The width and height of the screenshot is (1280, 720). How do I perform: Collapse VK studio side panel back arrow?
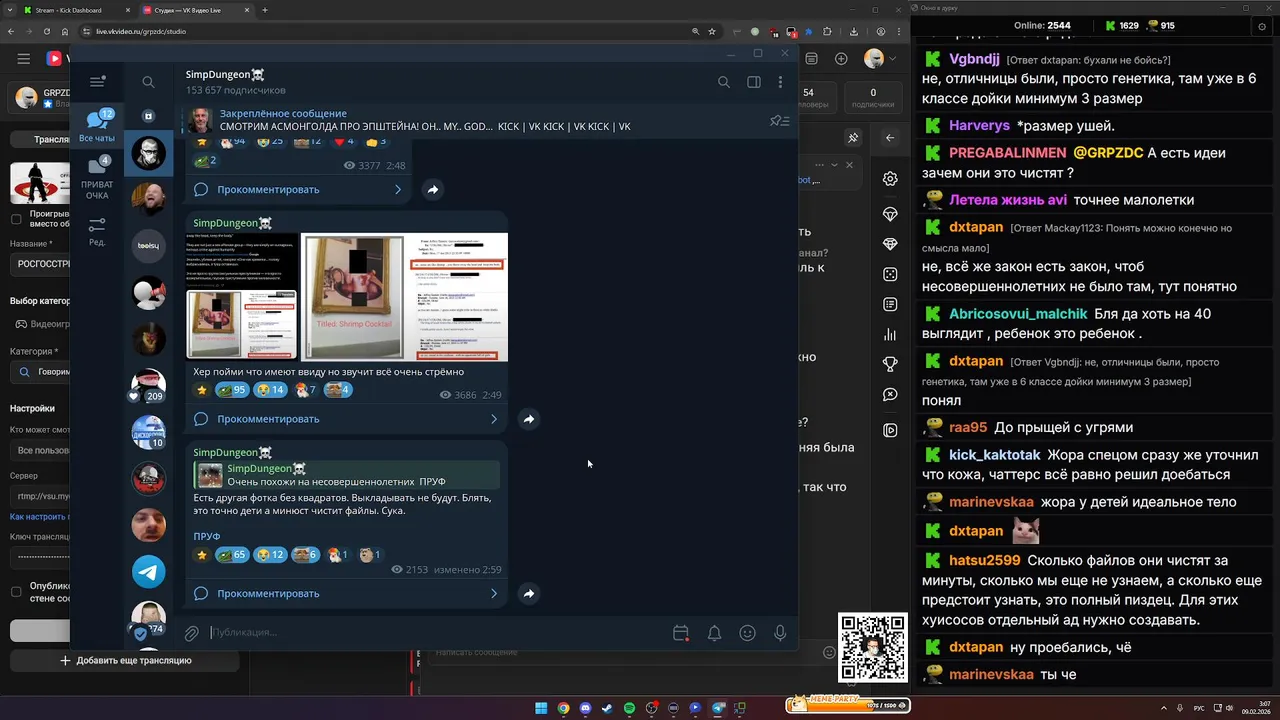coord(890,138)
